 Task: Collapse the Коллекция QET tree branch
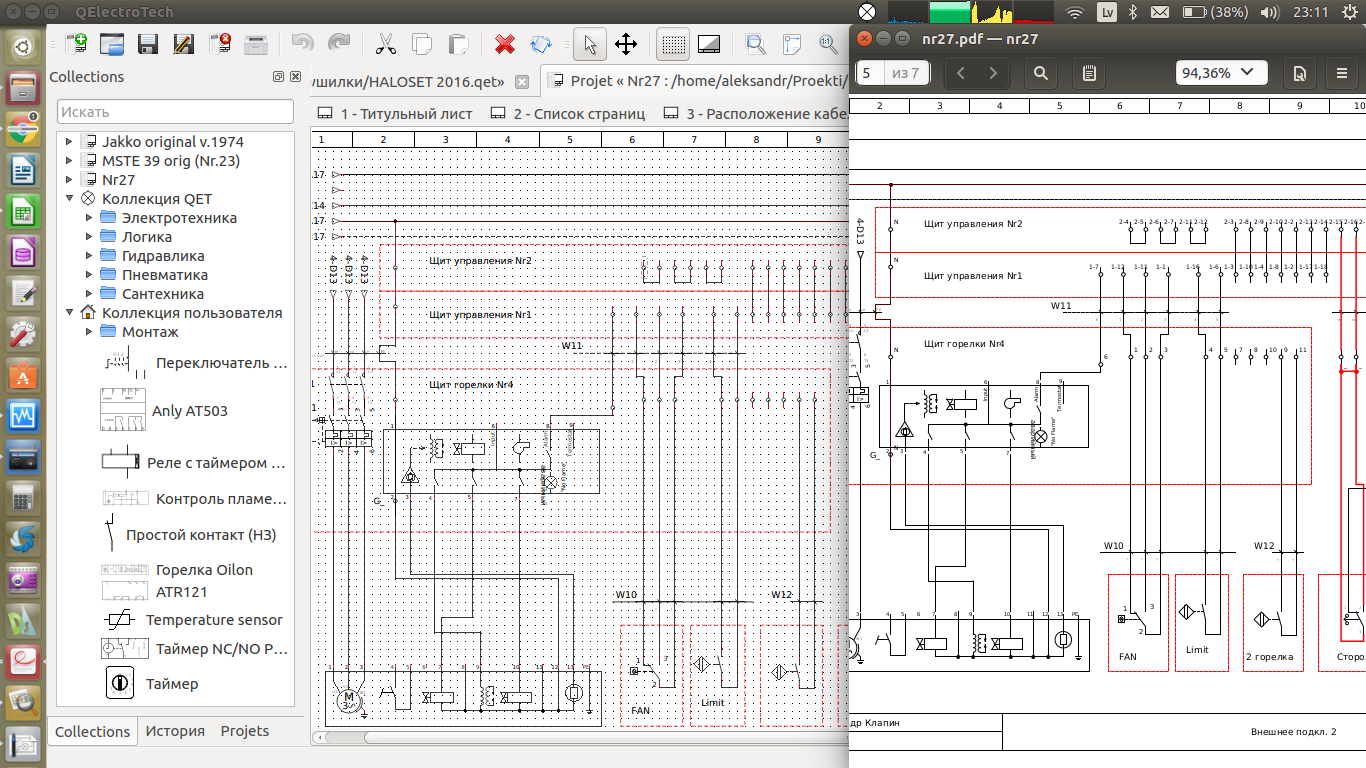[68, 198]
